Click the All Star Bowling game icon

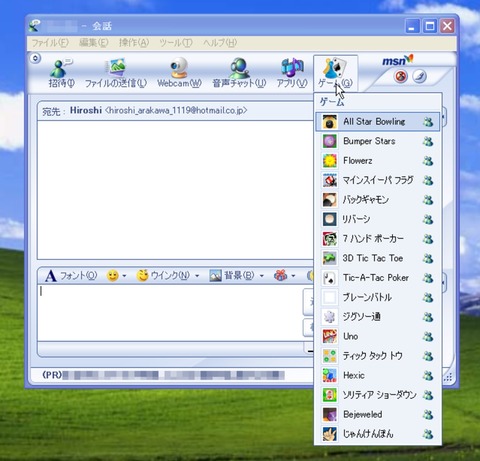330,122
